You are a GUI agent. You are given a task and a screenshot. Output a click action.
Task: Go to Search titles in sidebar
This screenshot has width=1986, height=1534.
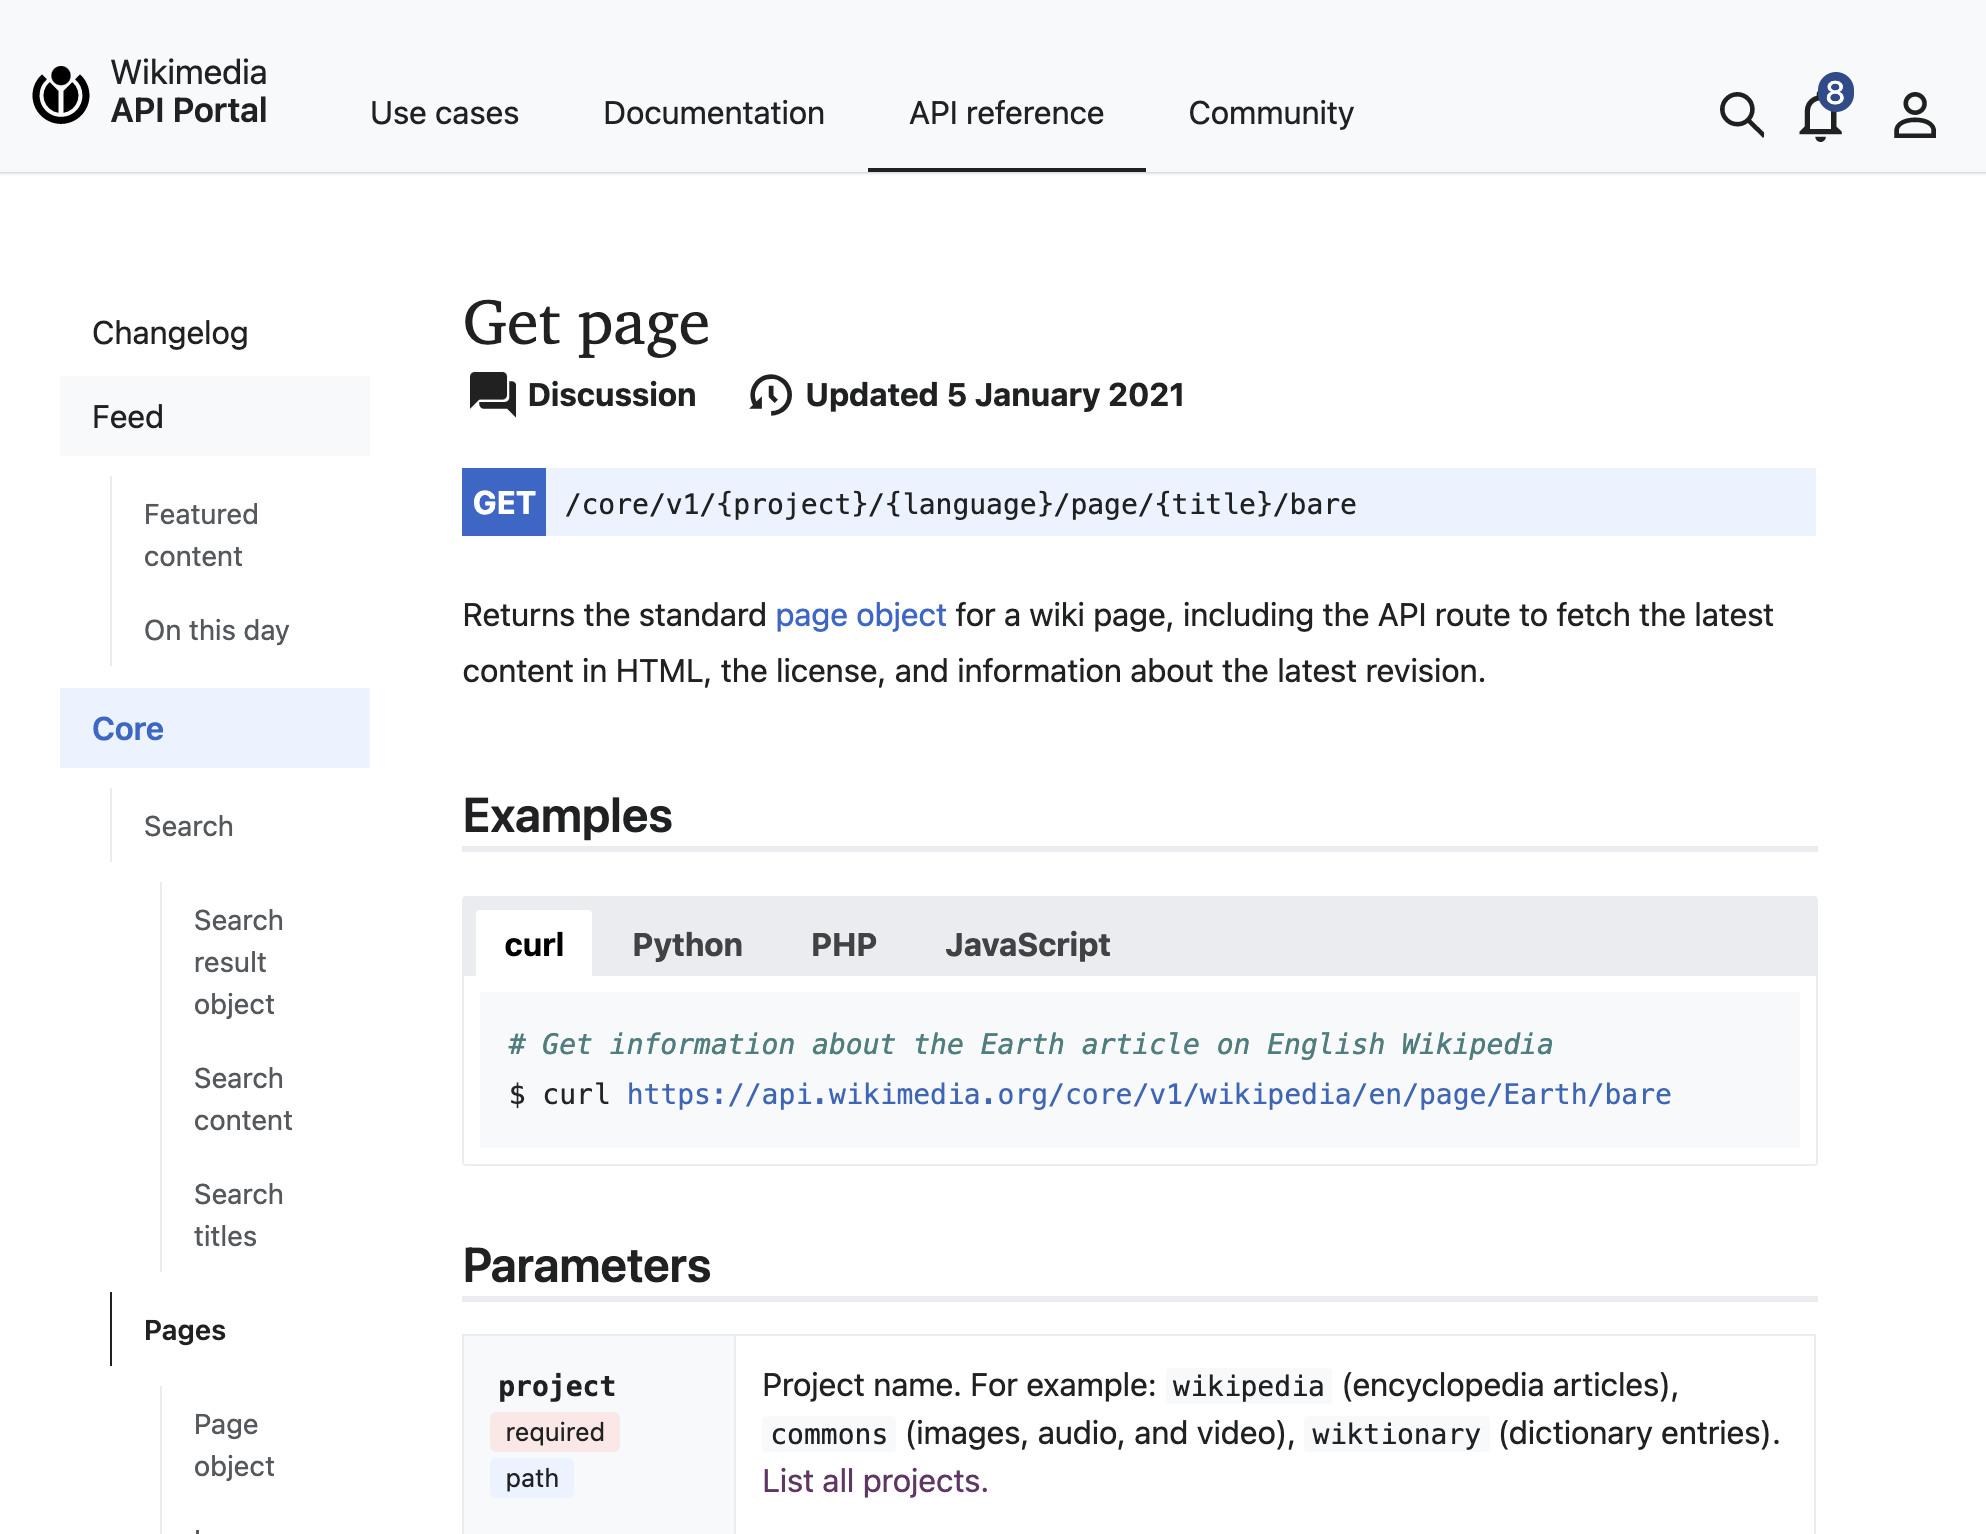tap(238, 1215)
